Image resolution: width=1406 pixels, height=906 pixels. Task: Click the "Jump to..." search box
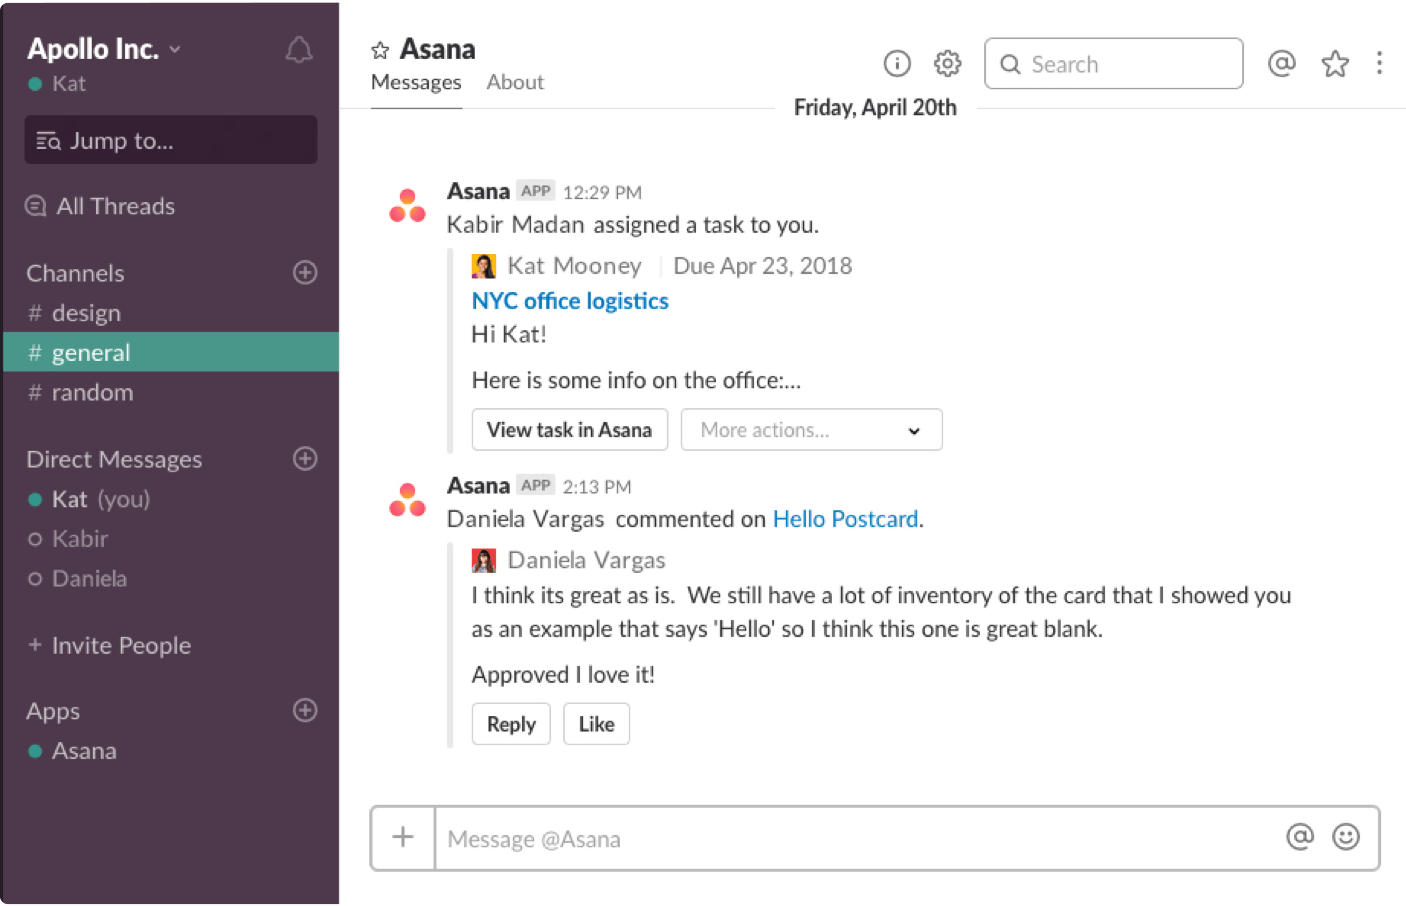click(170, 140)
